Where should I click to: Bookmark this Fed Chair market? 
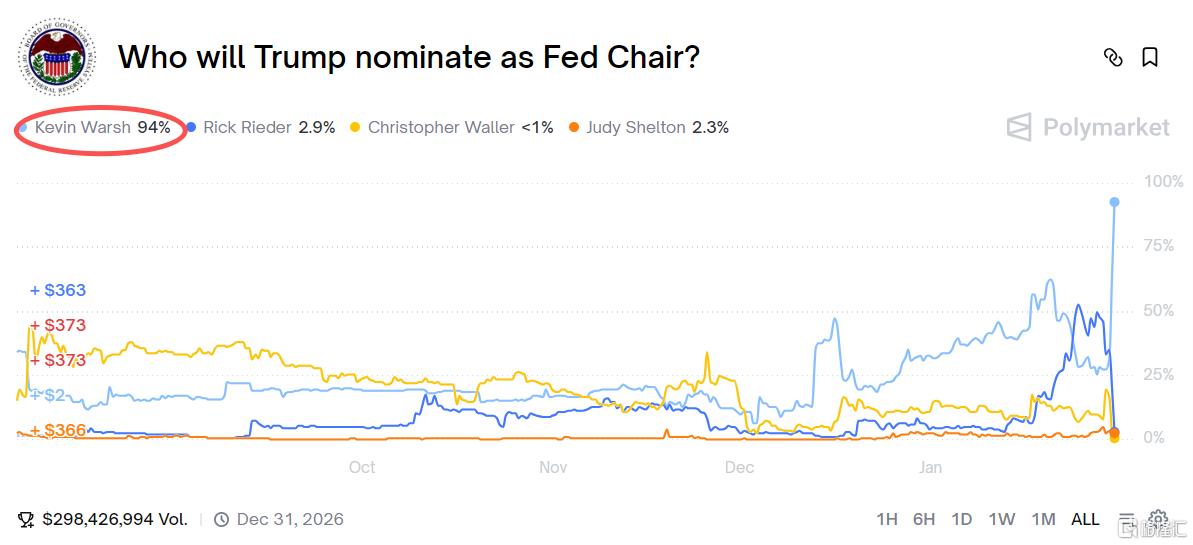pyautogui.click(x=1150, y=58)
